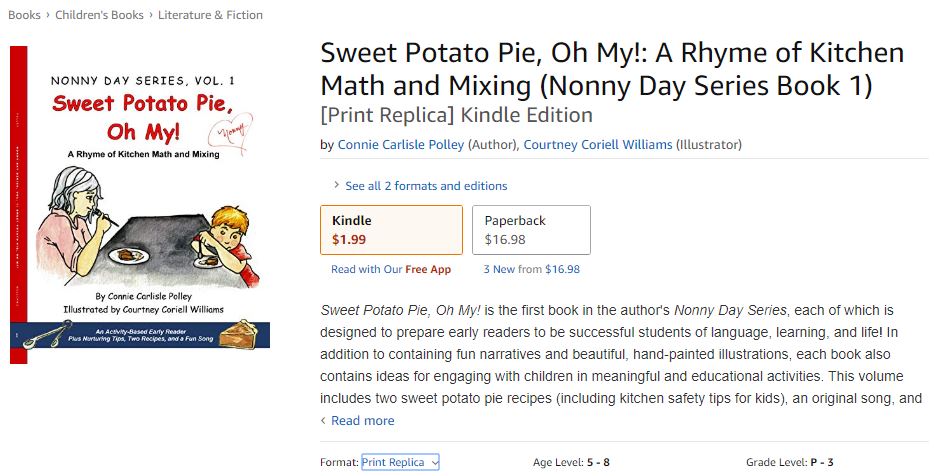Viewport: 939px width, 476px height.
Task: Click the chevron beside See all formats
Action: tap(336, 186)
